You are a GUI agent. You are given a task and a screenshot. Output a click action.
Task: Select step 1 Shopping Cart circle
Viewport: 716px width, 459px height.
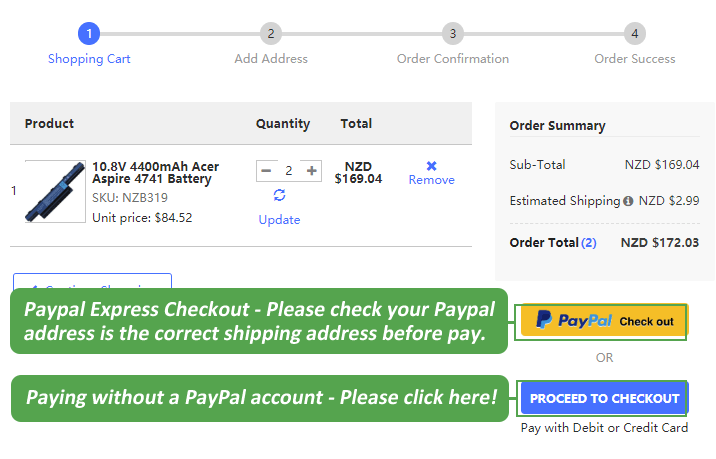click(x=89, y=34)
